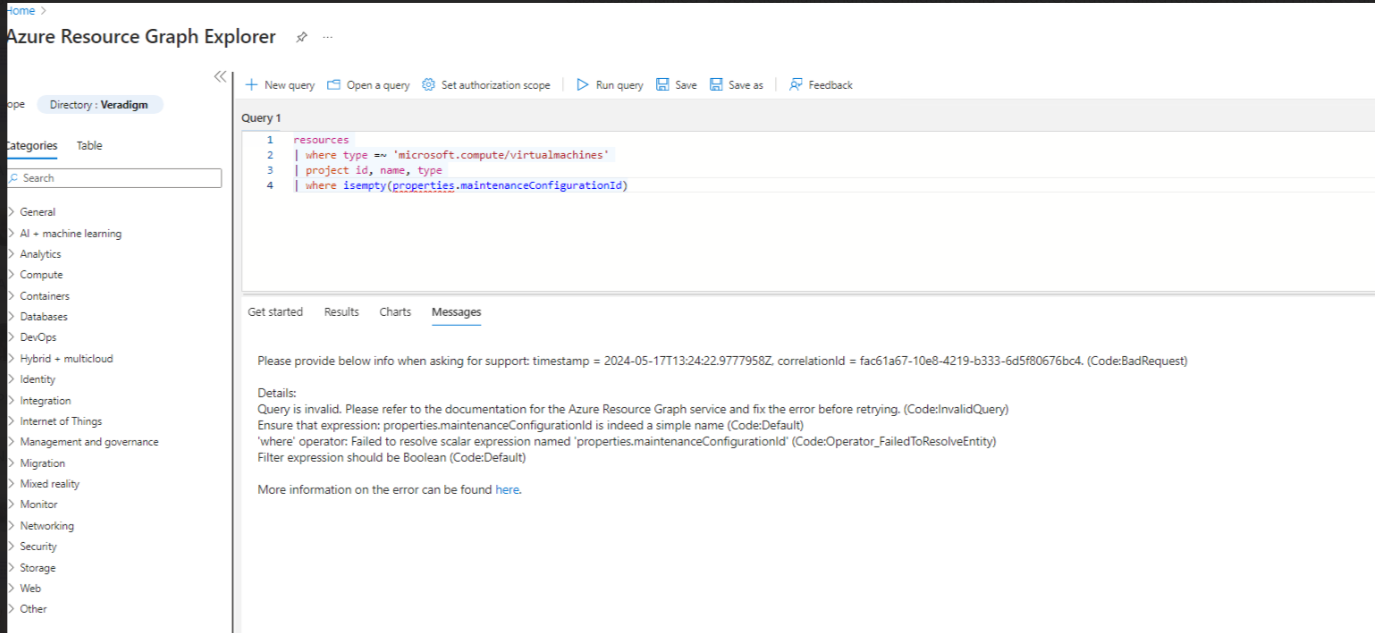Go to Home breadcrumb link

point(19,10)
